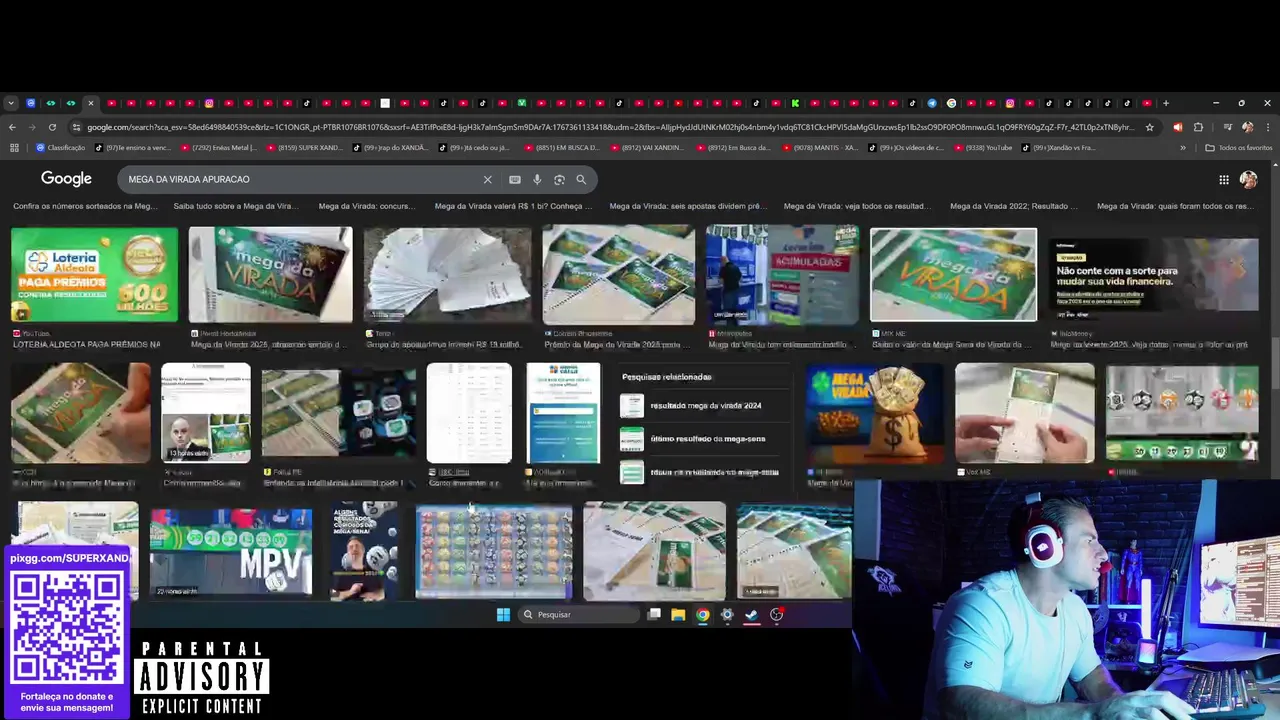Open the Apps grid in bookmarks bar
The image size is (1280, 720).
(14, 148)
